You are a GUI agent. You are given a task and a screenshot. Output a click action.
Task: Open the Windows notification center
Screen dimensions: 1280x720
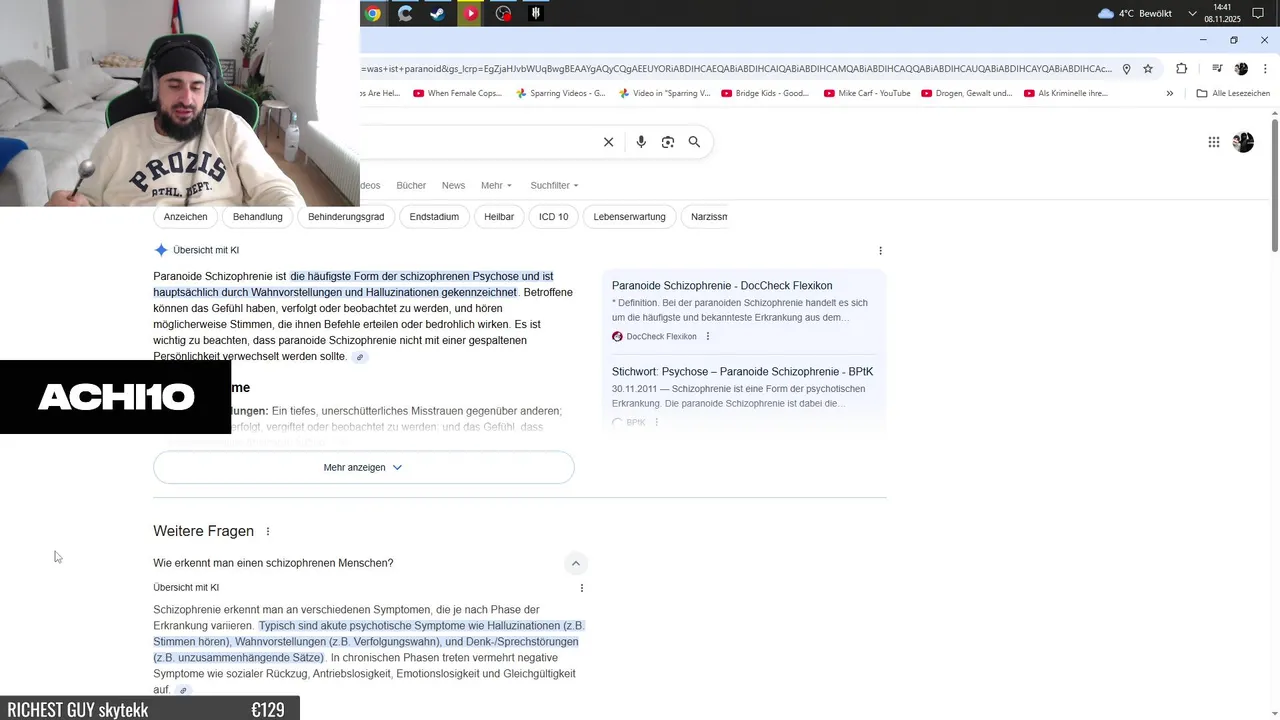(x=1258, y=13)
